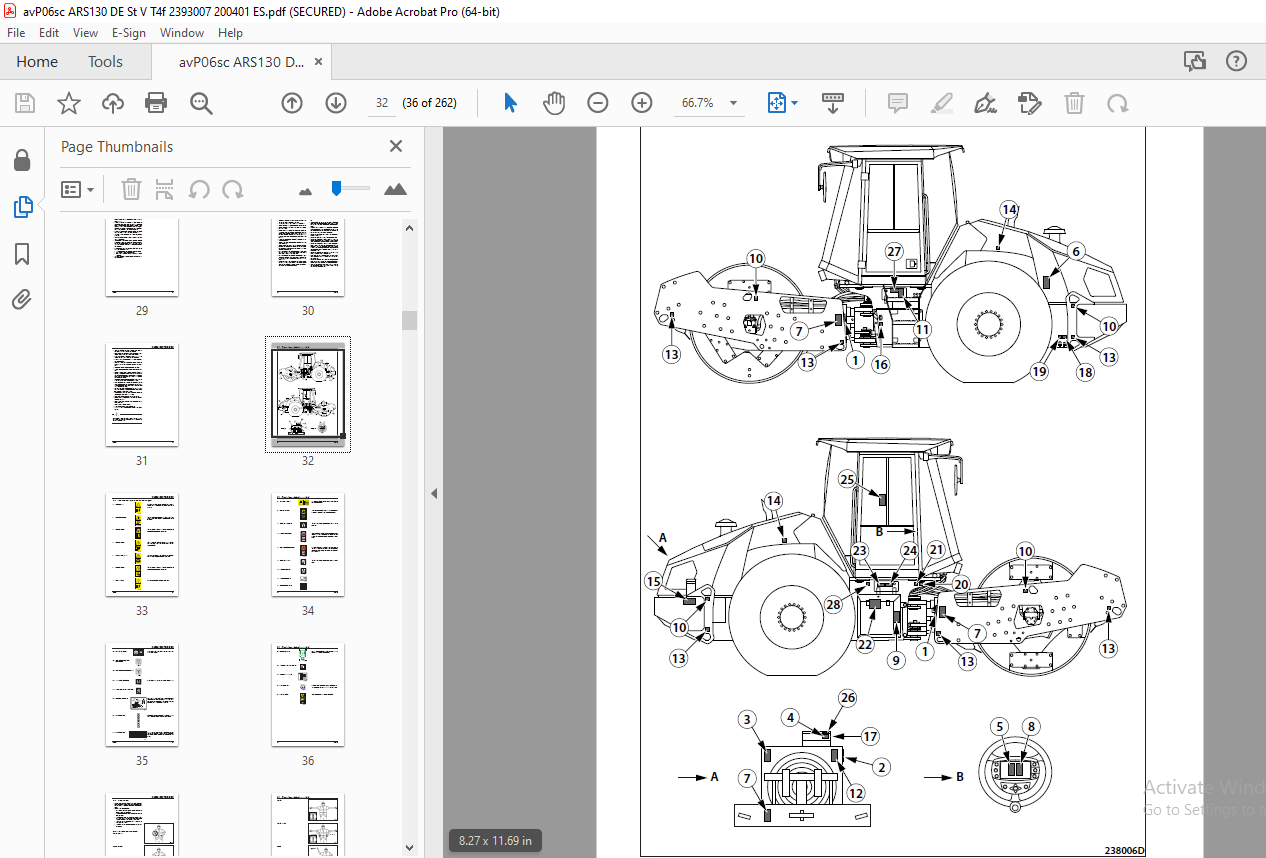Select page 30 thumbnail
The image size is (1266, 858).
(308, 257)
